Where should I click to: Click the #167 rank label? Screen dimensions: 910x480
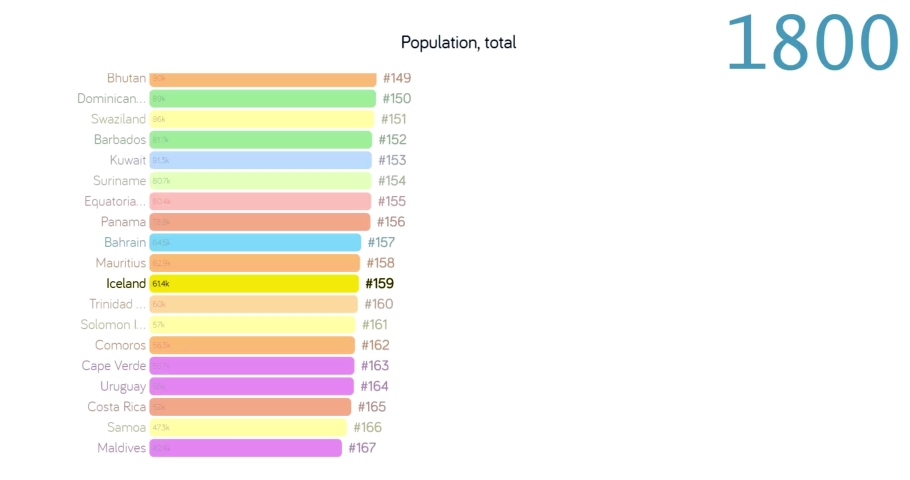pyautogui.click(x=362, y=448)
